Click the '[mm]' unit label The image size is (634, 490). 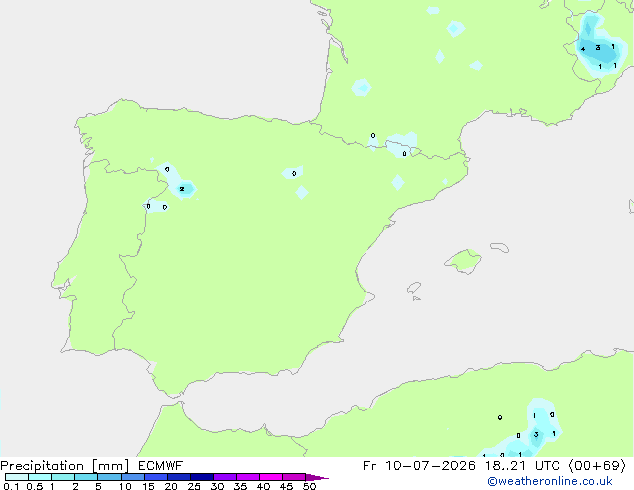(x=110, y=466)
